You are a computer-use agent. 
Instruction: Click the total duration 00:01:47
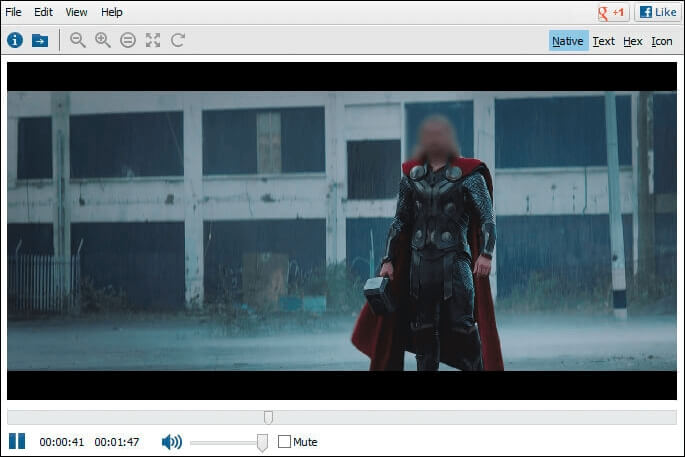tap(117, 442)
